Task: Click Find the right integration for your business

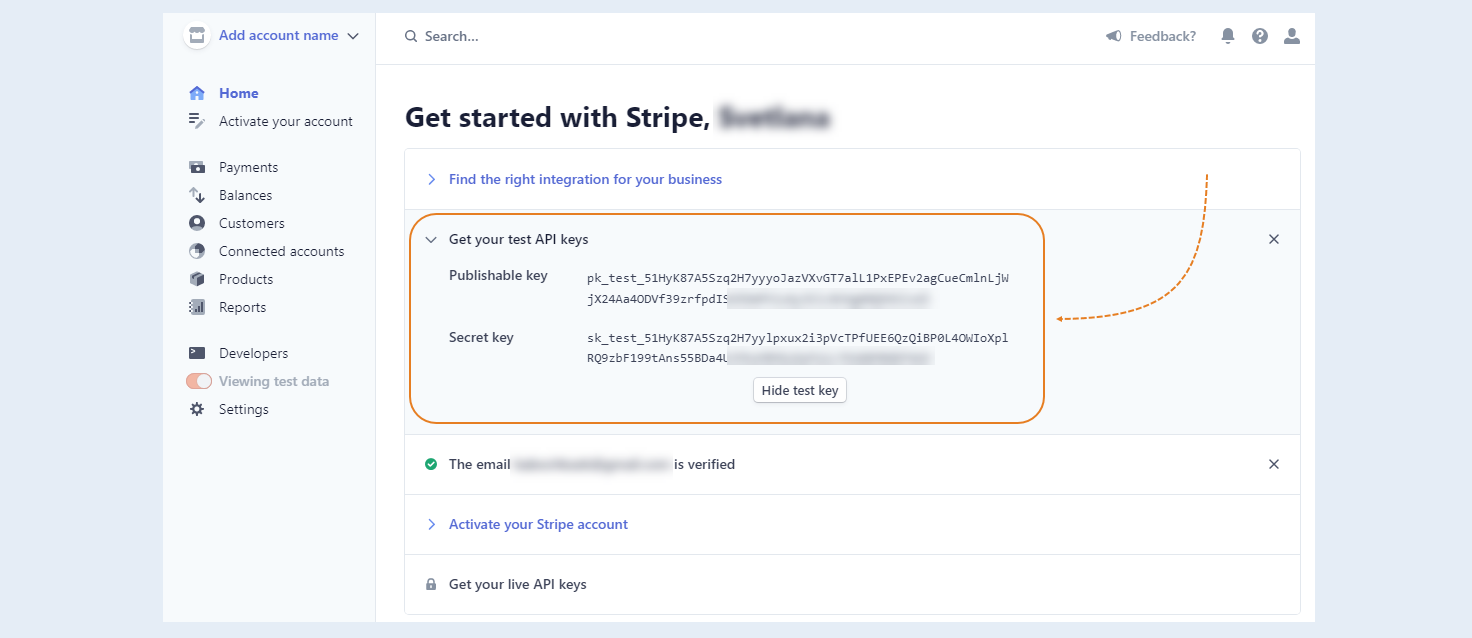Action: (x=585, y=179)
